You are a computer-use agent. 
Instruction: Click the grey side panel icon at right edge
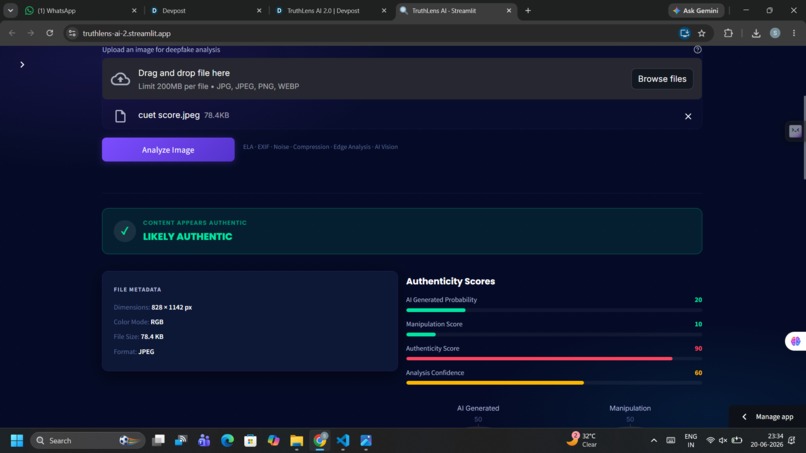pos(795,131)
